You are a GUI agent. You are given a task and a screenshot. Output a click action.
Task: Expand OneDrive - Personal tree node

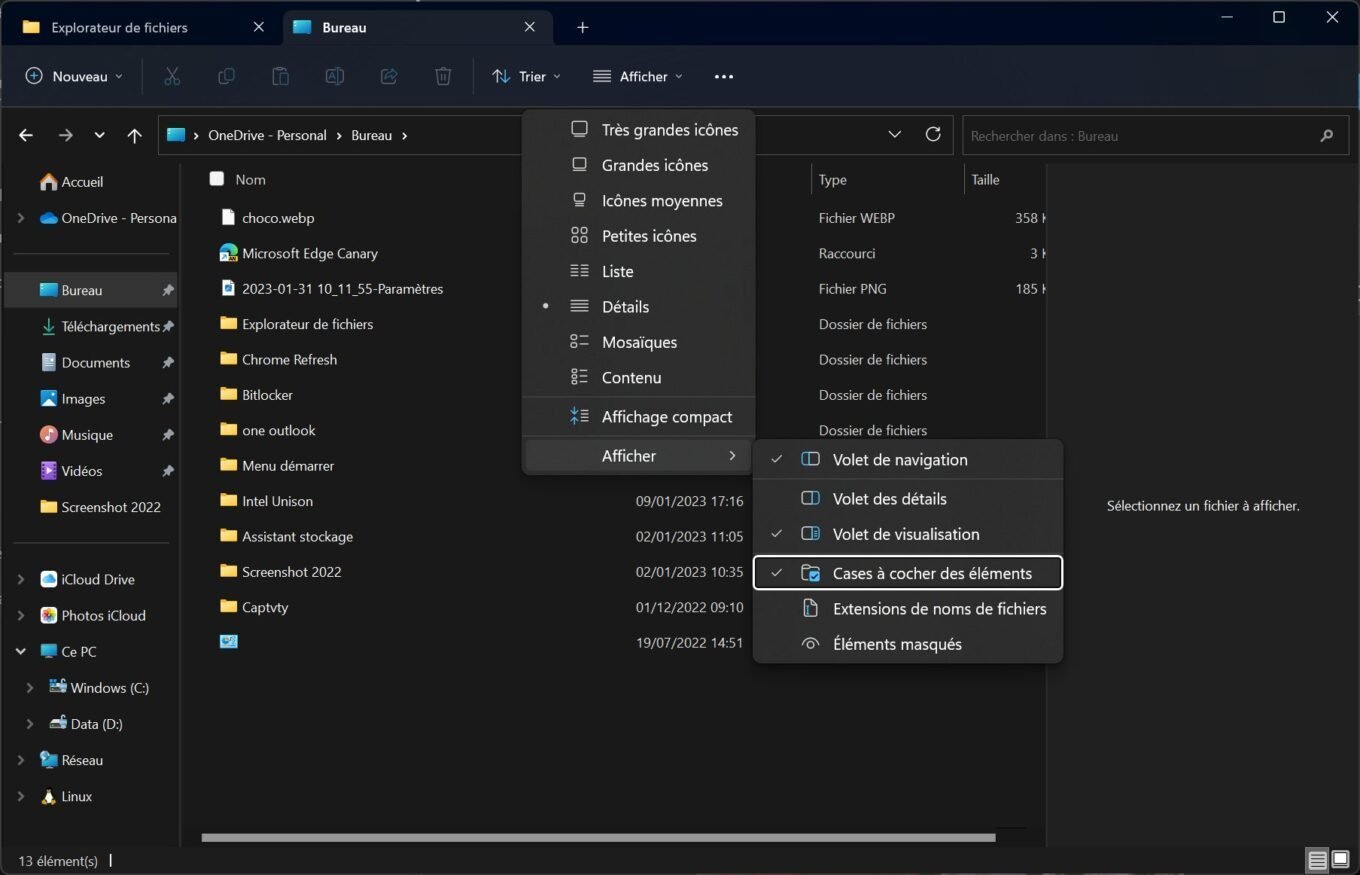click(x=21, y=218)
